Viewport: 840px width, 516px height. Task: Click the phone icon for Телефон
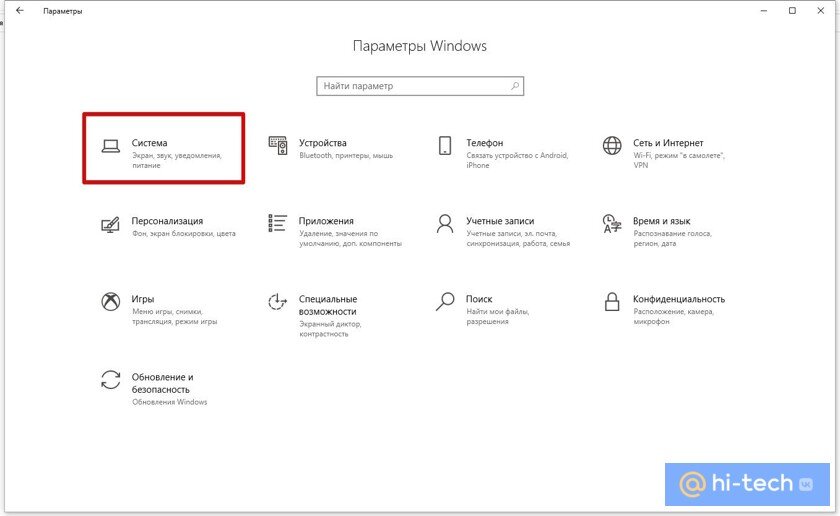pos(445,145)
